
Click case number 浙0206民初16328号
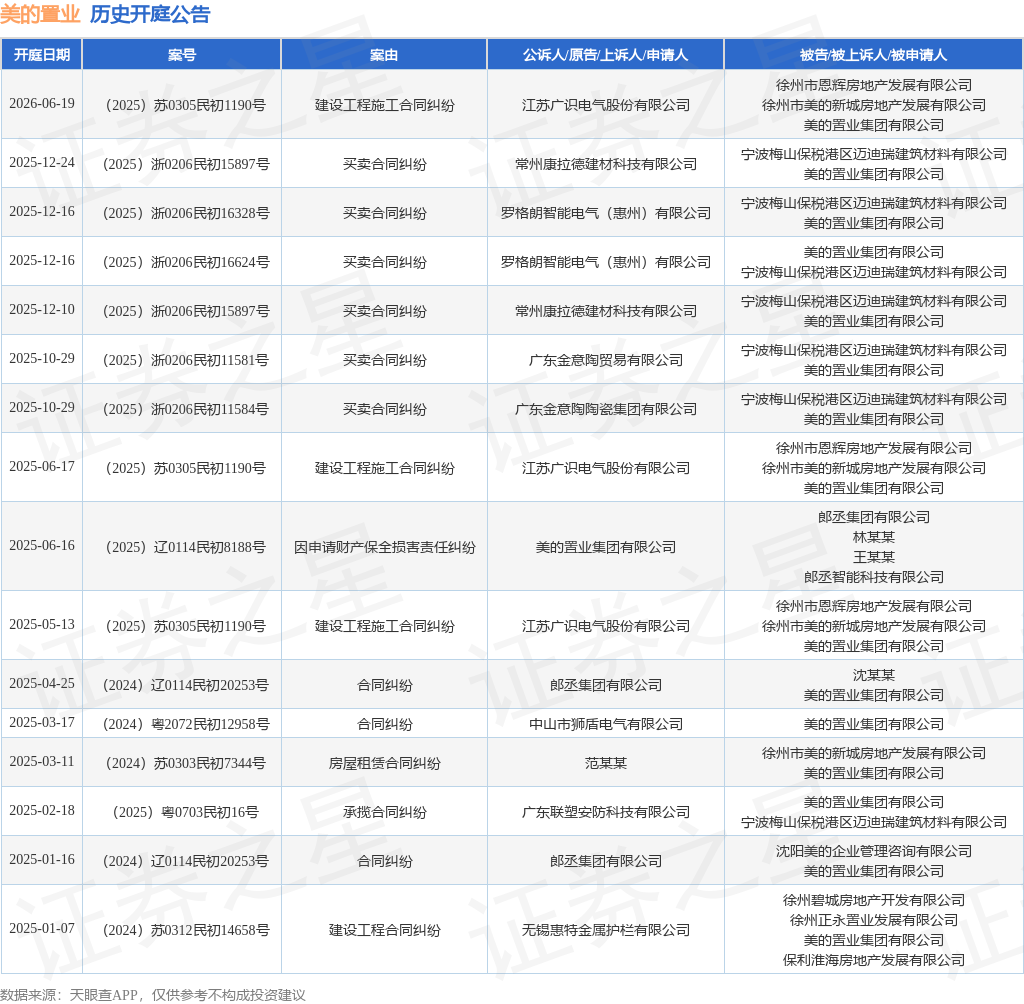click(210, 213)
